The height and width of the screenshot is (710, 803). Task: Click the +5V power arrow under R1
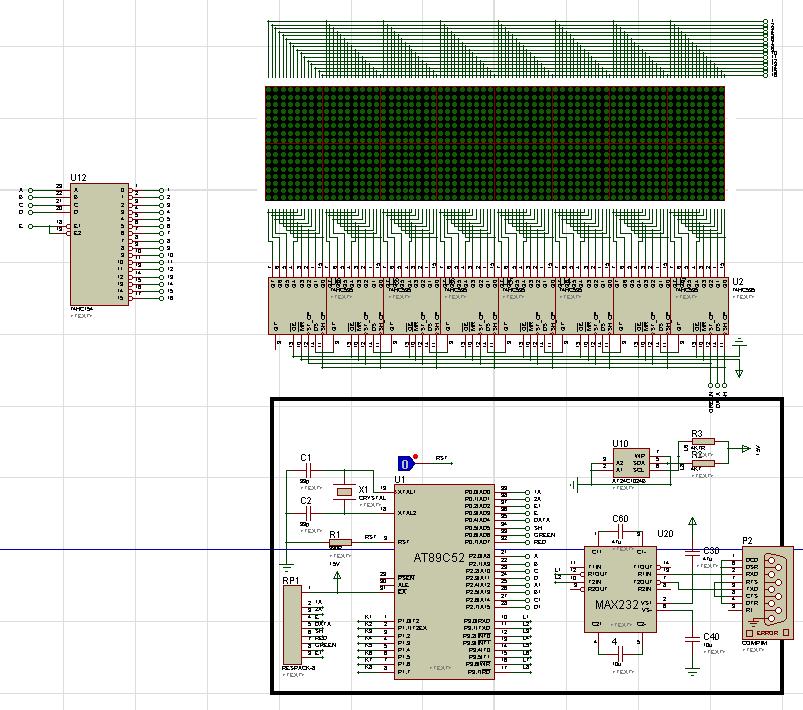click(x=337, y=576)
